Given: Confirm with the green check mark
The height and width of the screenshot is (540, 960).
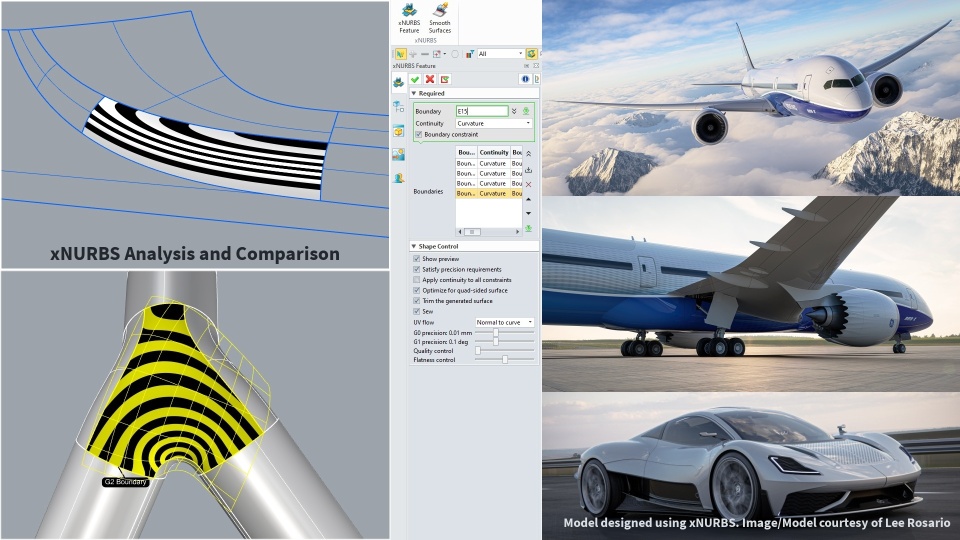Looking at the screenshot, I should coord(415,79).
